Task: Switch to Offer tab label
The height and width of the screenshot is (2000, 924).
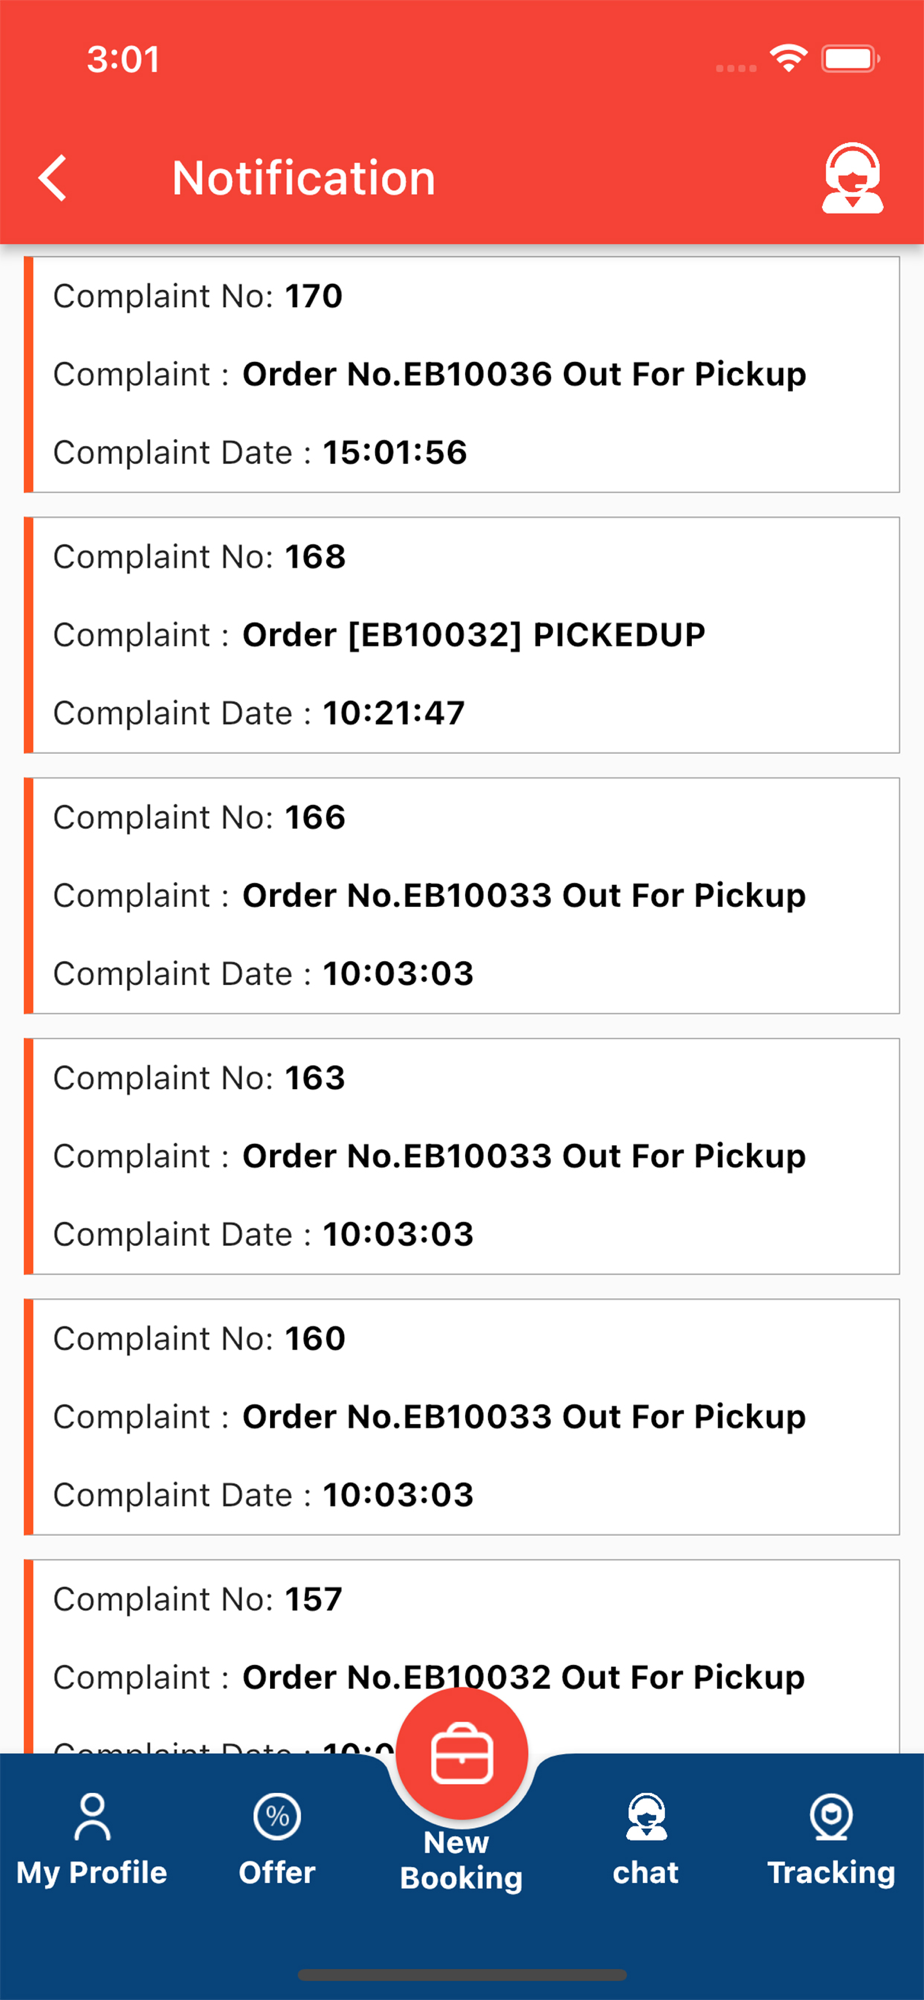Action: (277, 1872)
